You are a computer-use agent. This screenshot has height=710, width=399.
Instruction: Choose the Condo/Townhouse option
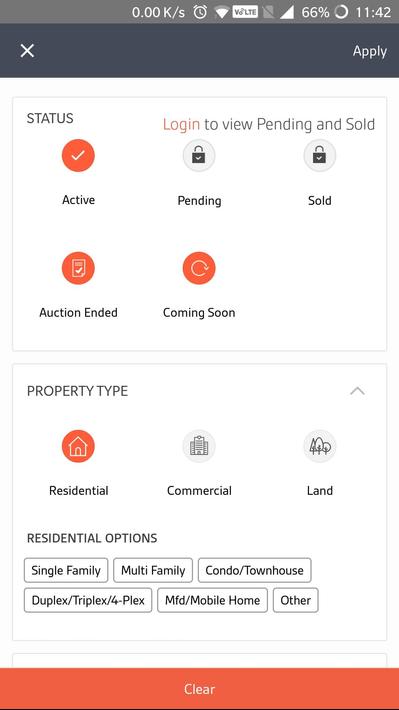click(x=255, y=570)
